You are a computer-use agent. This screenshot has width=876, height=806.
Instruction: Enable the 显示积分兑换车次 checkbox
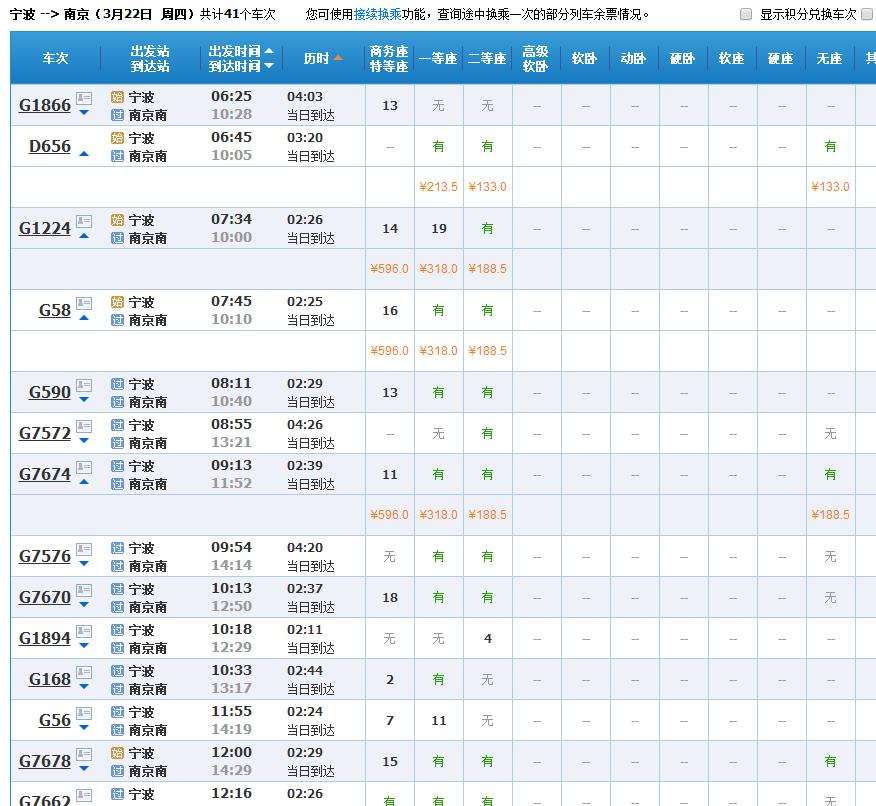click(x=746, y=15)
